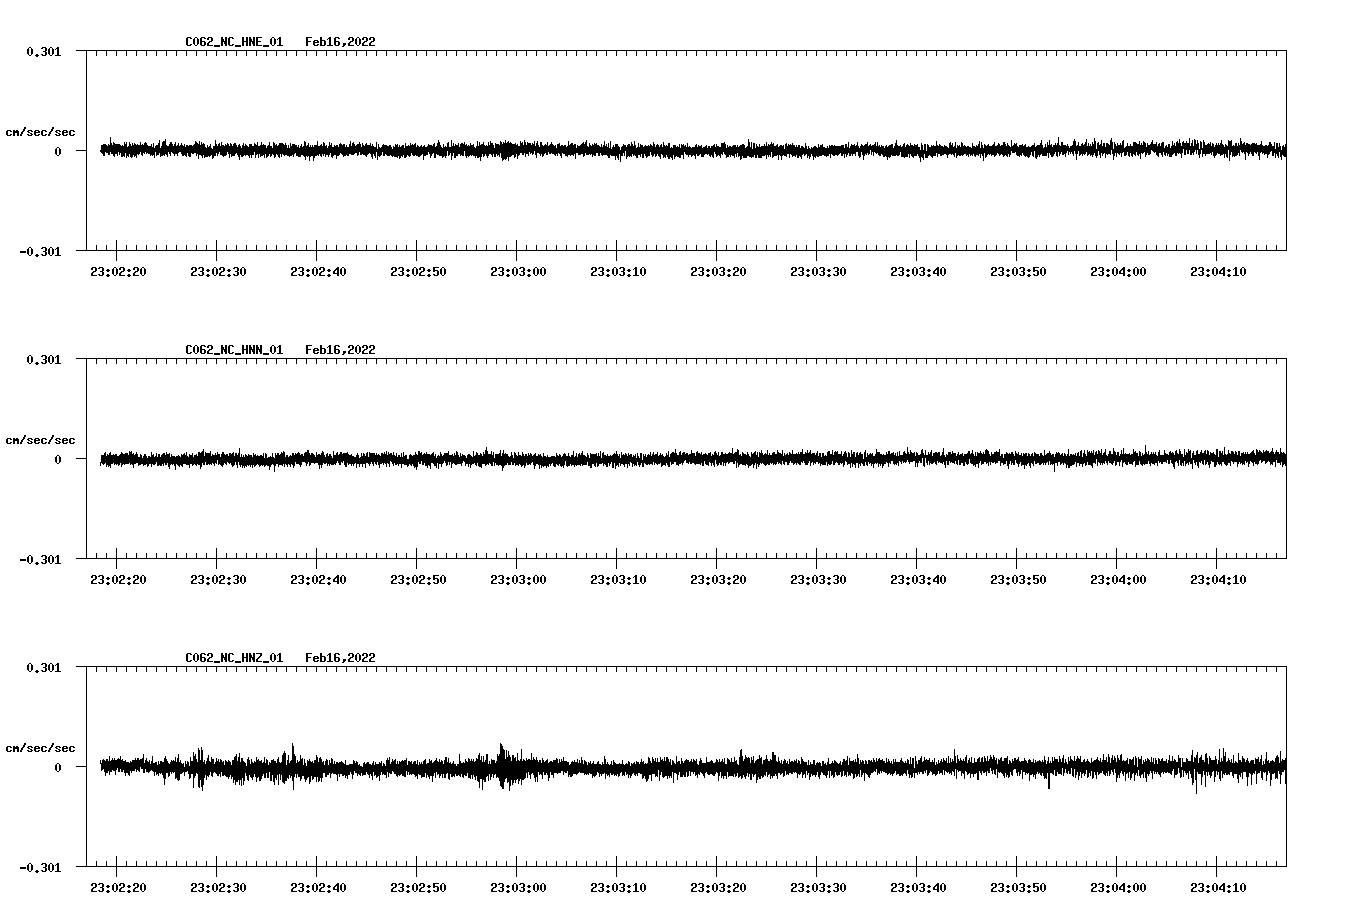Click the 23:03:10 time label under HNE plot

pos(618,271)
